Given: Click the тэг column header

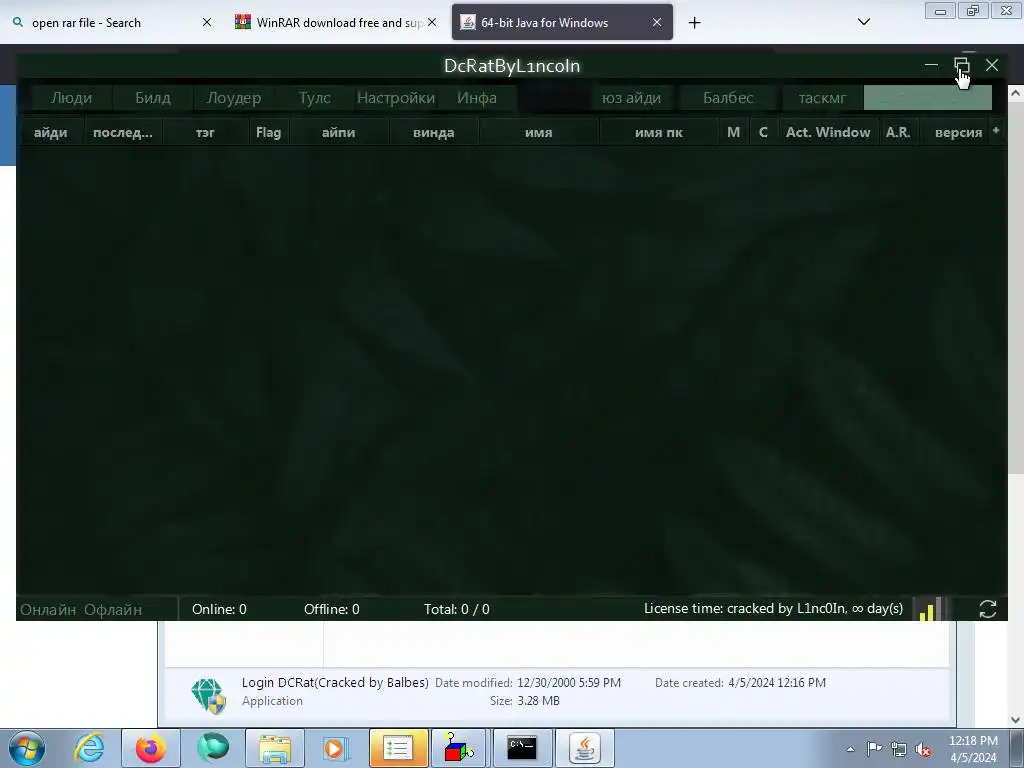Looking at the screenshot, I should (205, 133).
